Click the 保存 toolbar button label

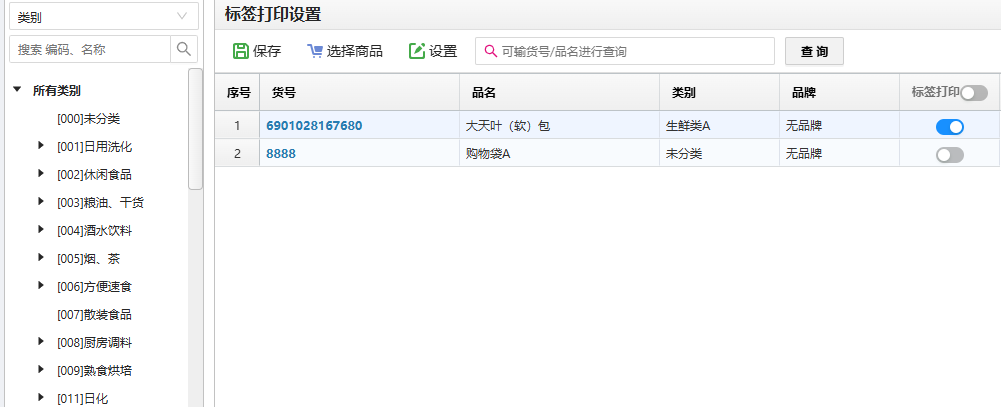pyautogui.click(x=267, y=52)
